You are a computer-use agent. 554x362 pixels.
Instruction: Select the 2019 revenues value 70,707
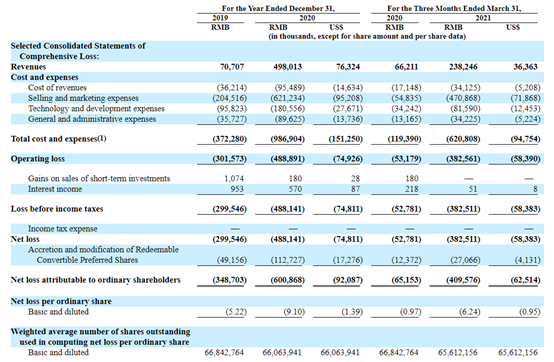coord(232,67)
